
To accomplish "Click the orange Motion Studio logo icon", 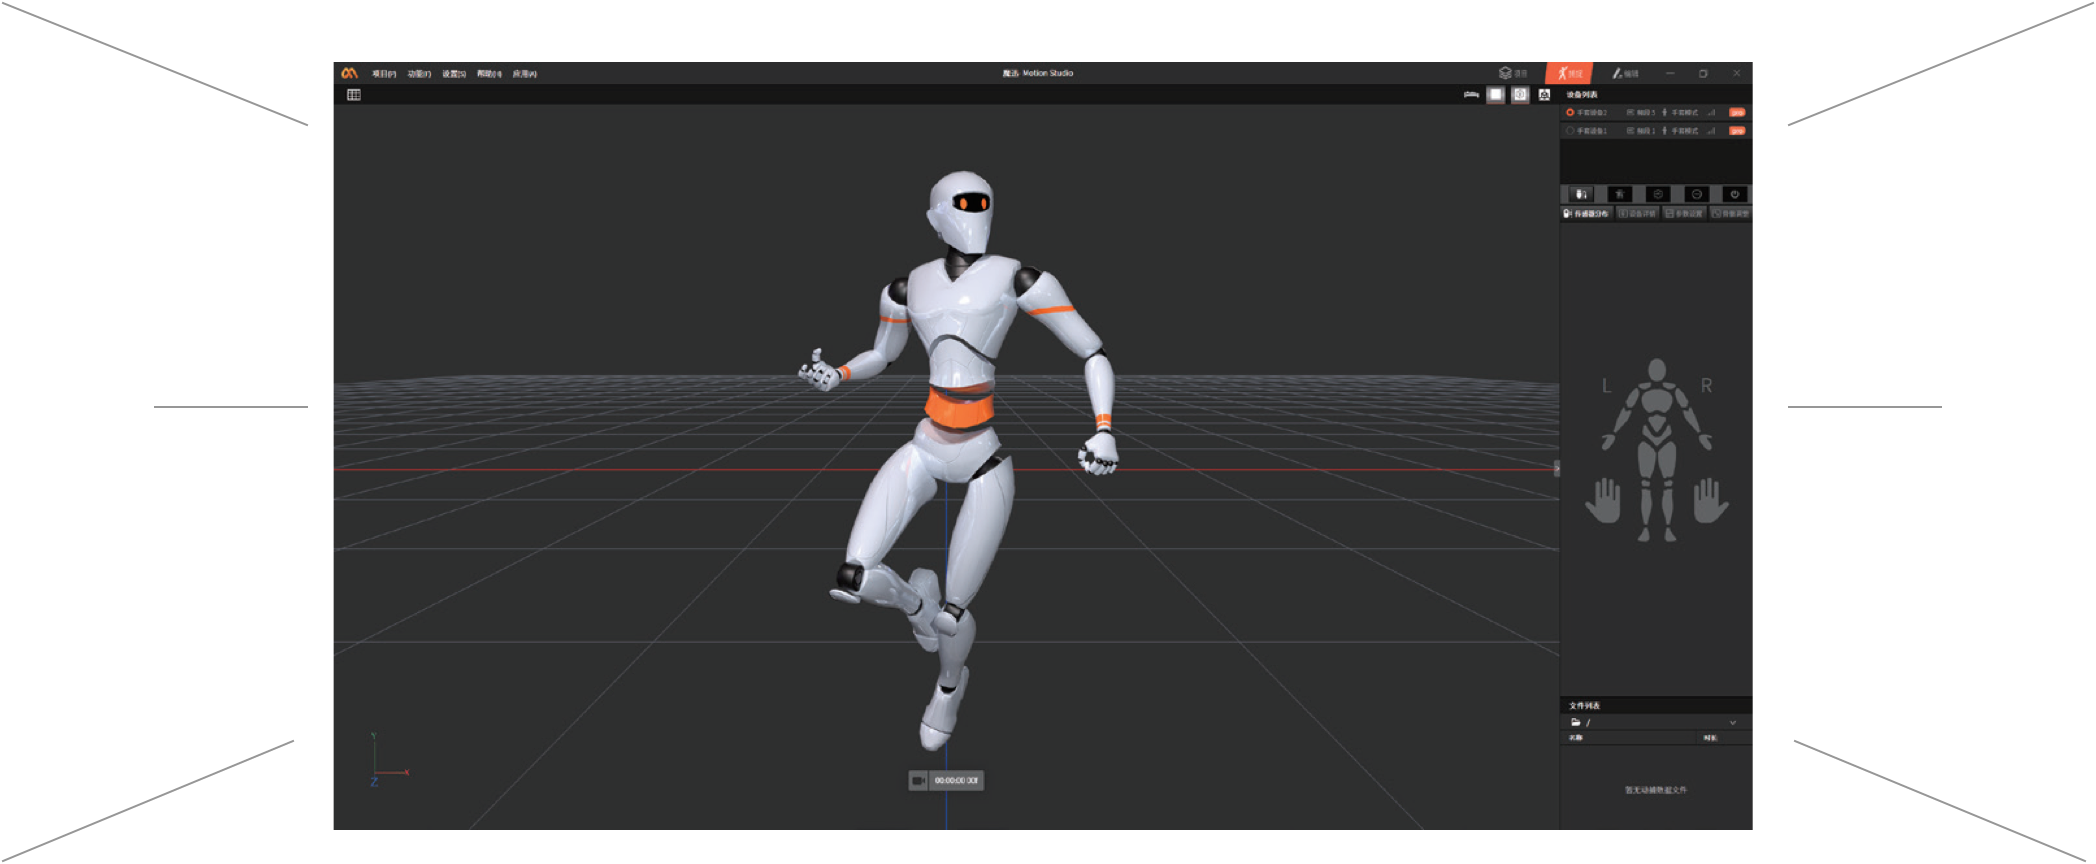I will (x=349, y=73).
